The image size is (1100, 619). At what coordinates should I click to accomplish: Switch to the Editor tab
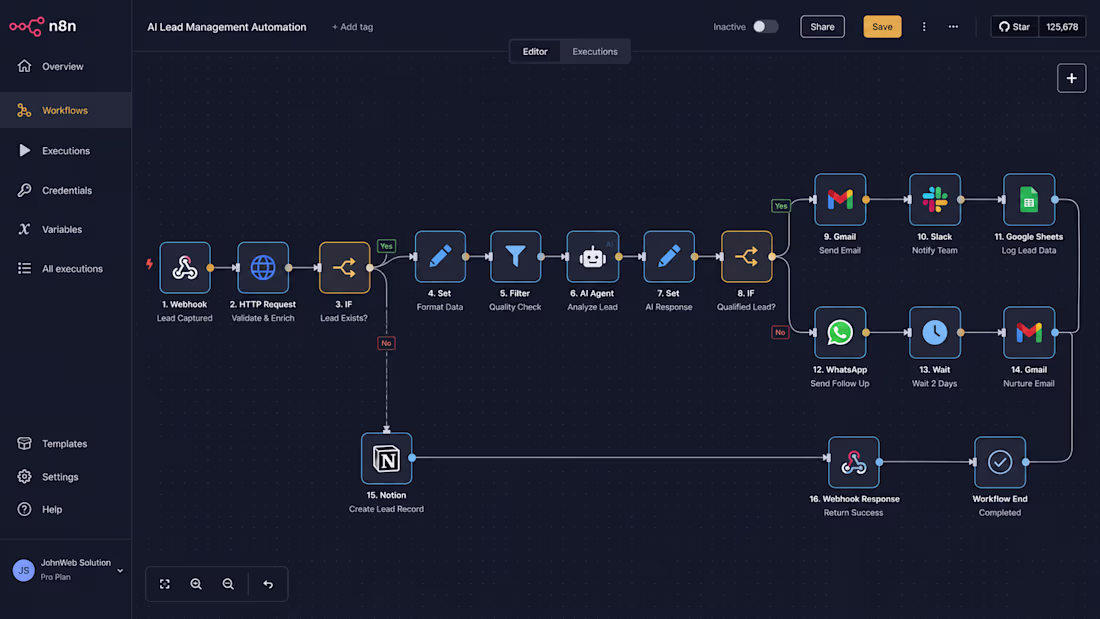pos(535,51)
